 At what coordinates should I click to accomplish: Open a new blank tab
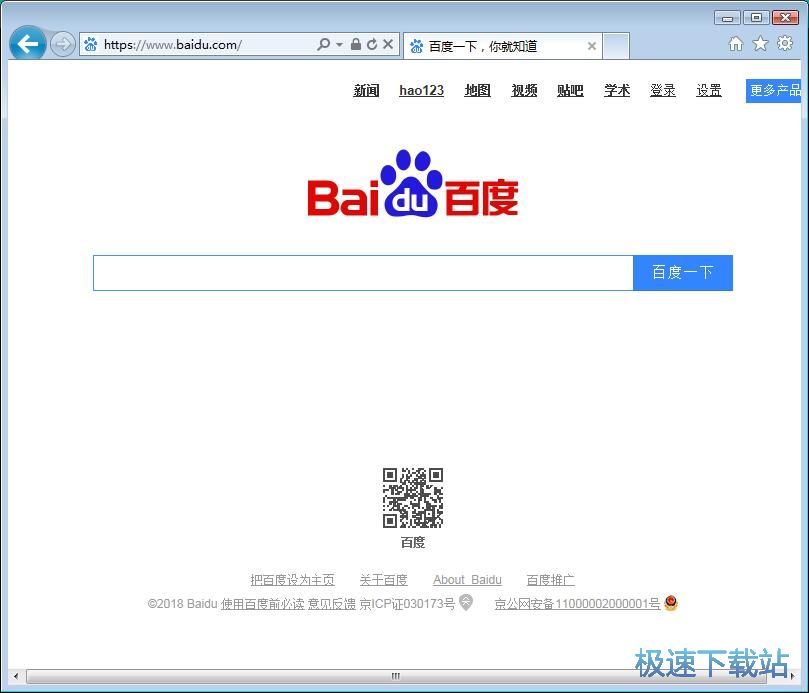click(x=616, y=46)
